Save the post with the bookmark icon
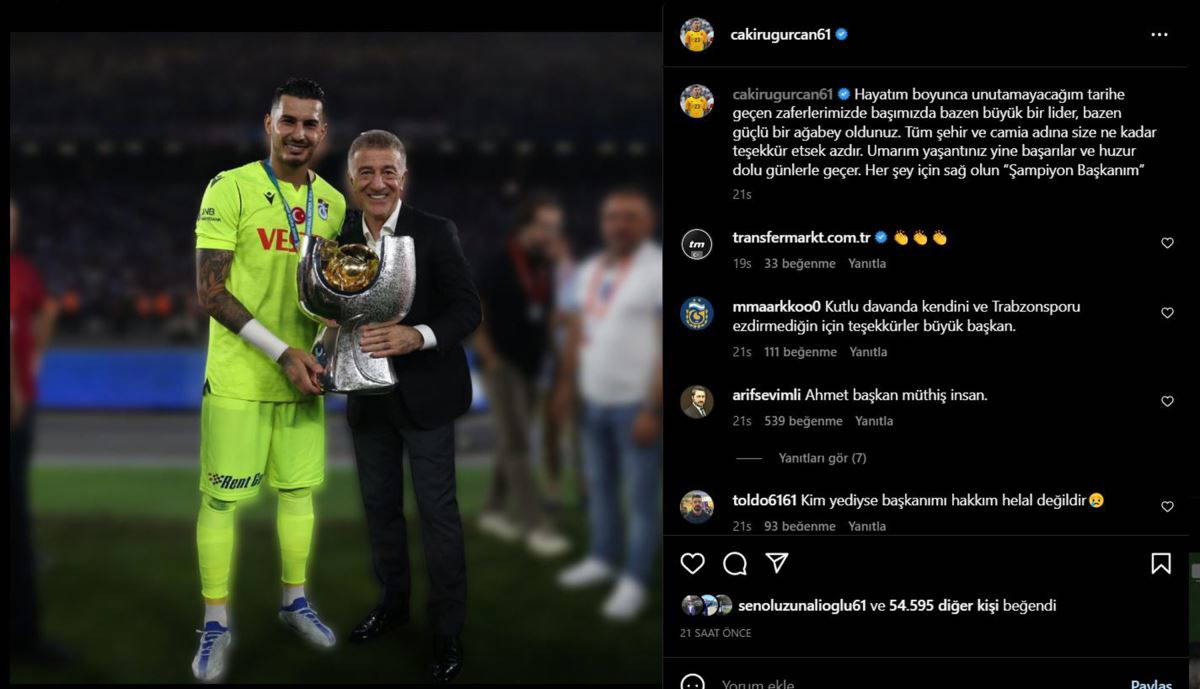1200x689 pixels. 1161,563
